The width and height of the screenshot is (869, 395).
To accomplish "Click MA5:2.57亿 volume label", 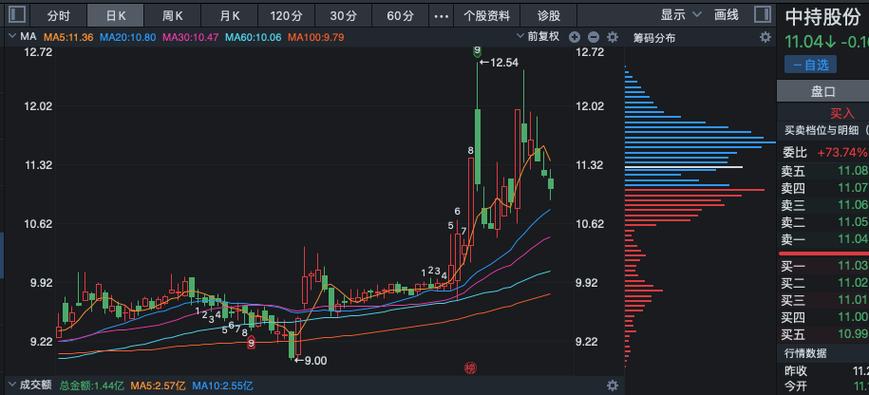I will coord(158,385).
